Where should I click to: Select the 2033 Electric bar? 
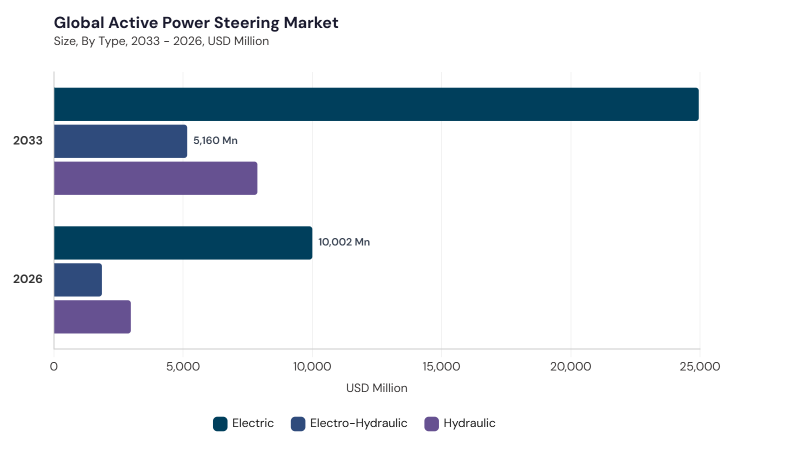click(x=377, y=105)
